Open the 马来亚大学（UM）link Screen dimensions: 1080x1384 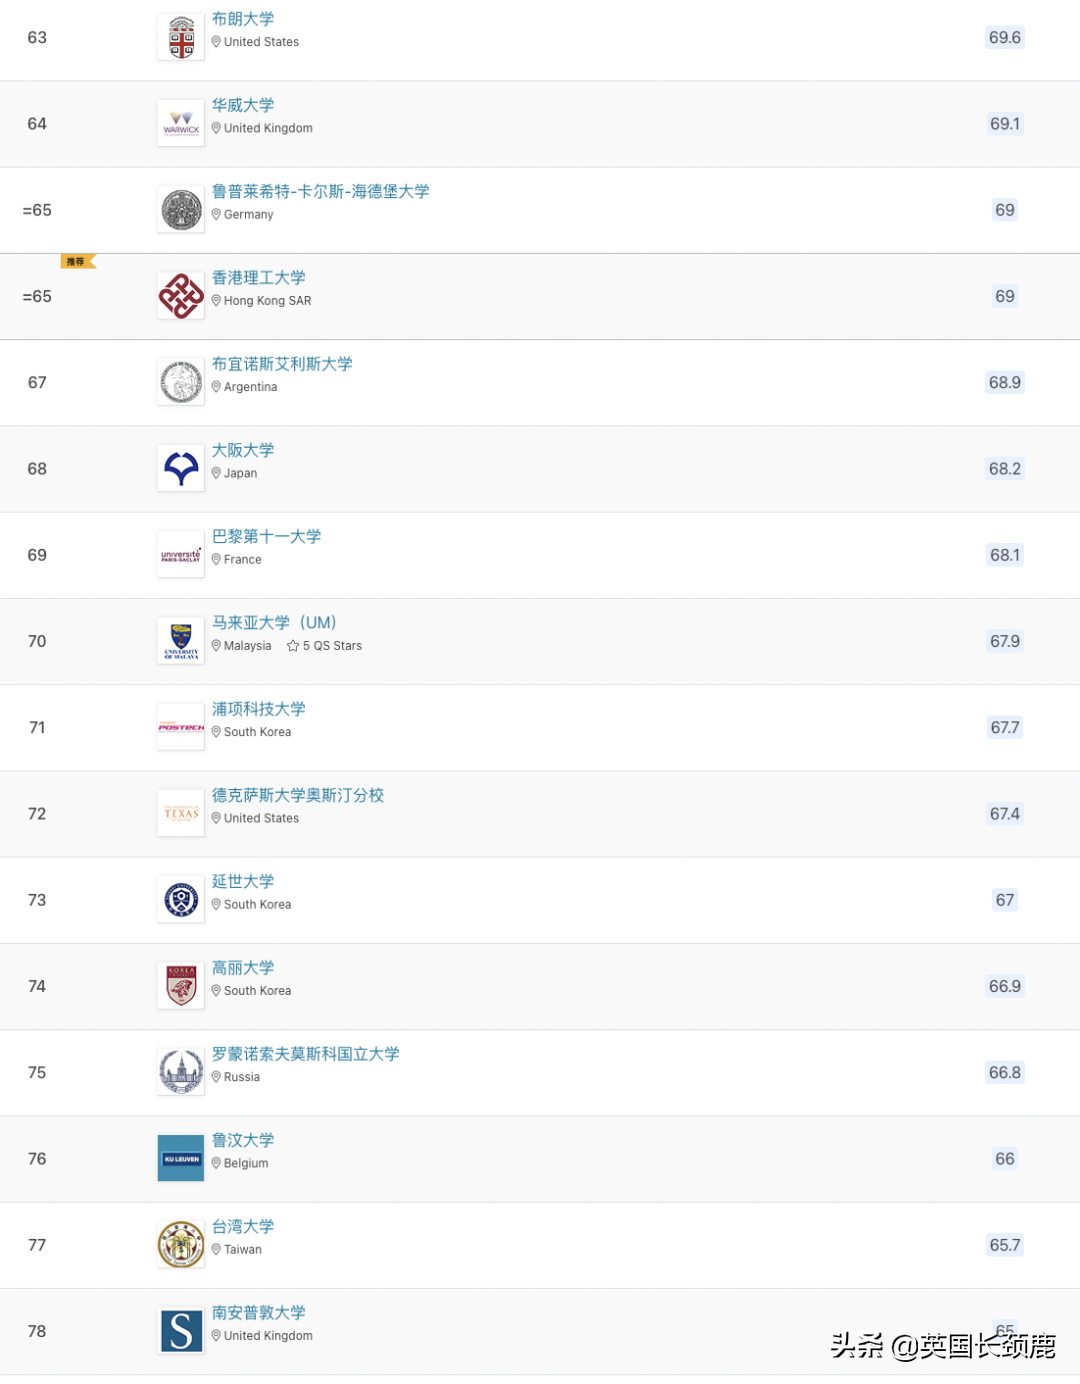point(274,622)
